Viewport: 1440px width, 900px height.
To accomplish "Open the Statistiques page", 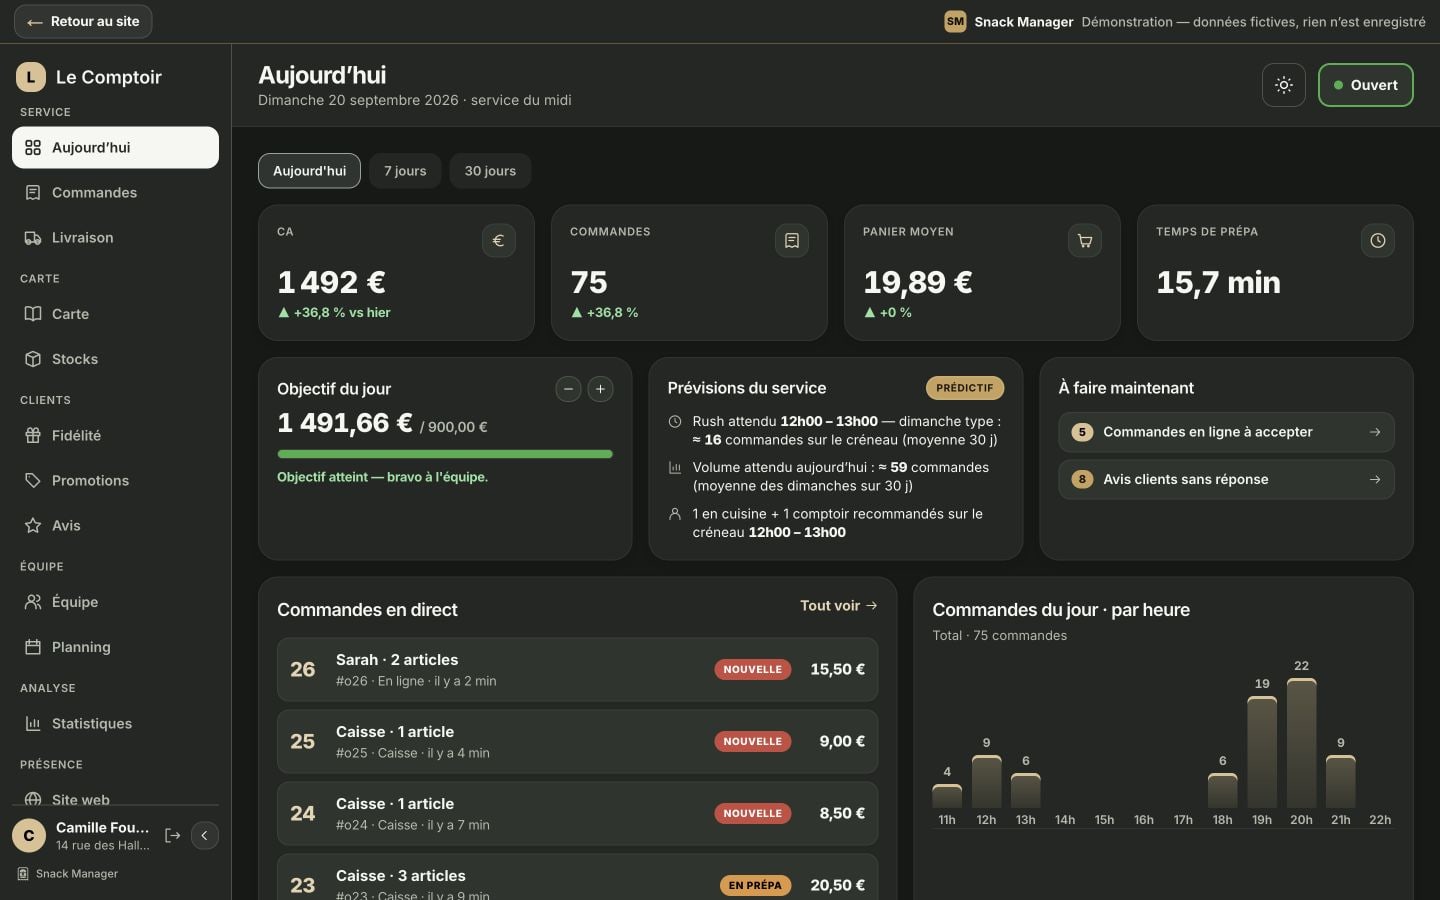I will (x=115, y=724).
